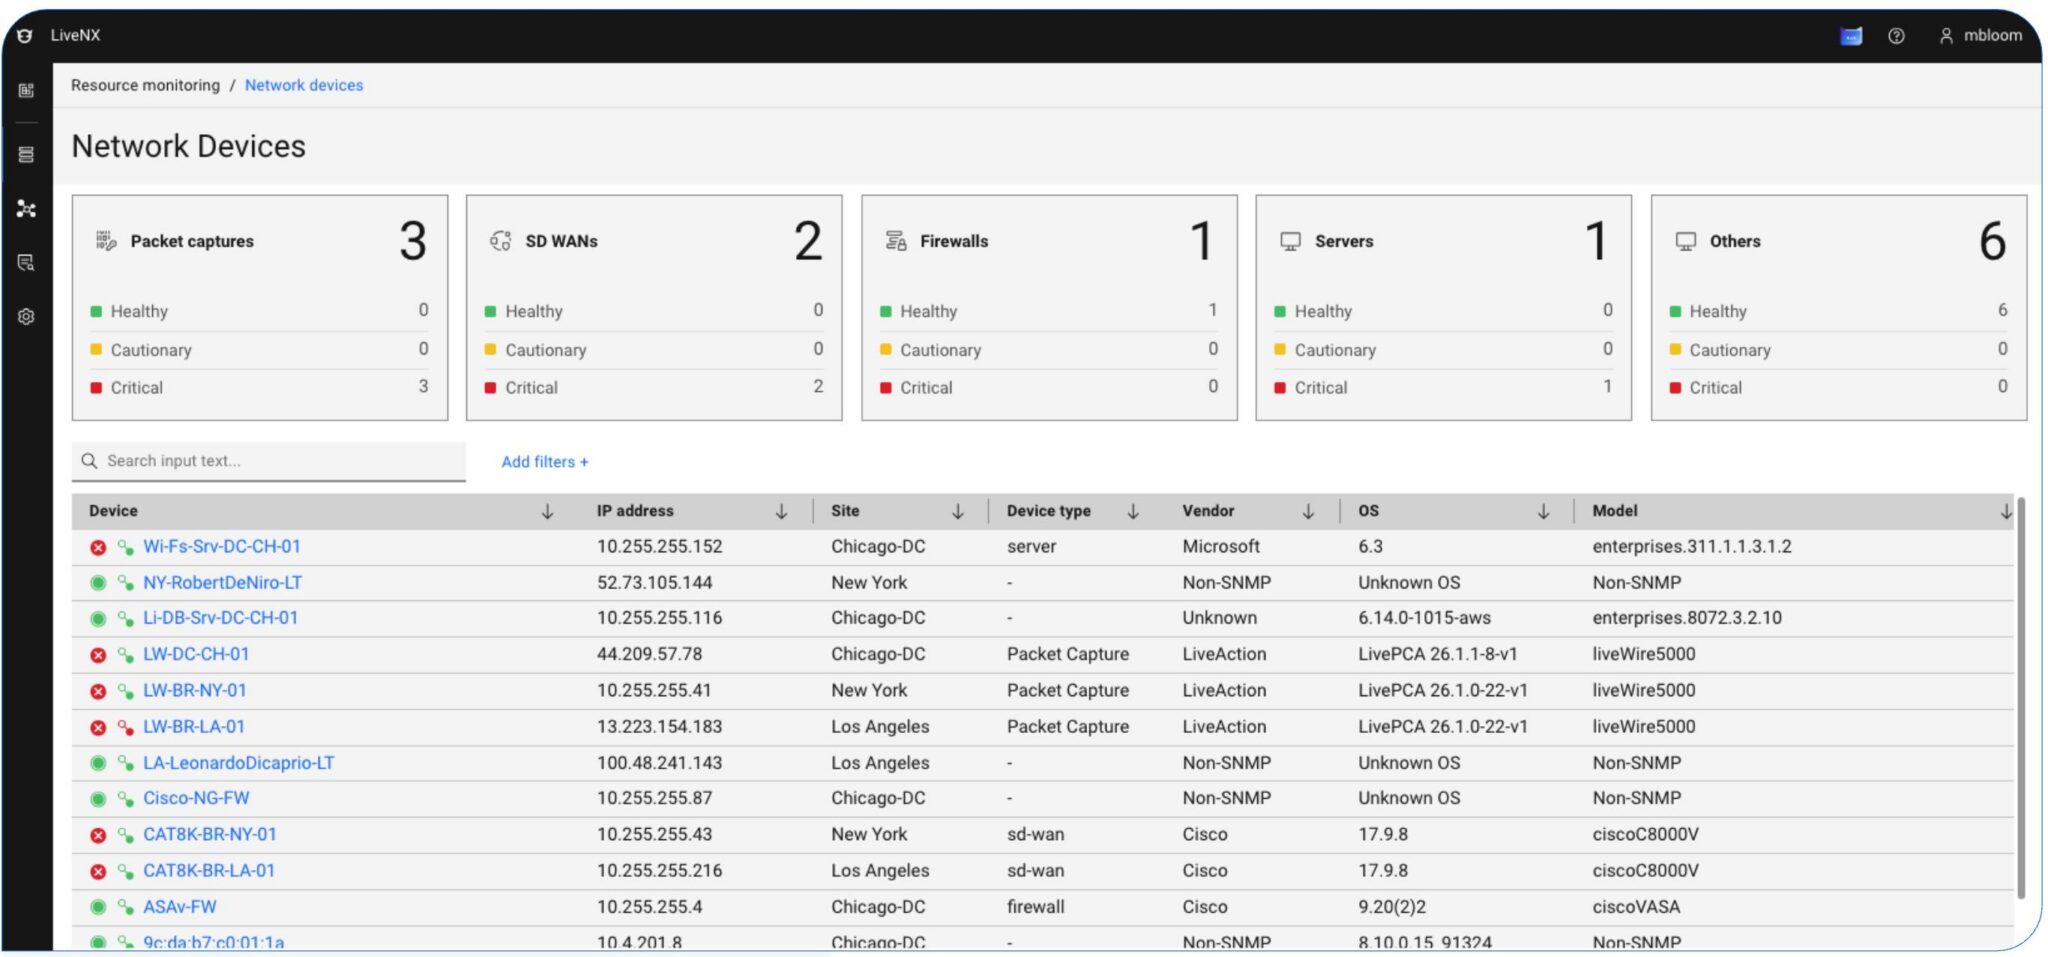Viewport: 2048px width, 957px height.
Task: Click the blue assistant icon in top bar
Action: [1851, 36]
